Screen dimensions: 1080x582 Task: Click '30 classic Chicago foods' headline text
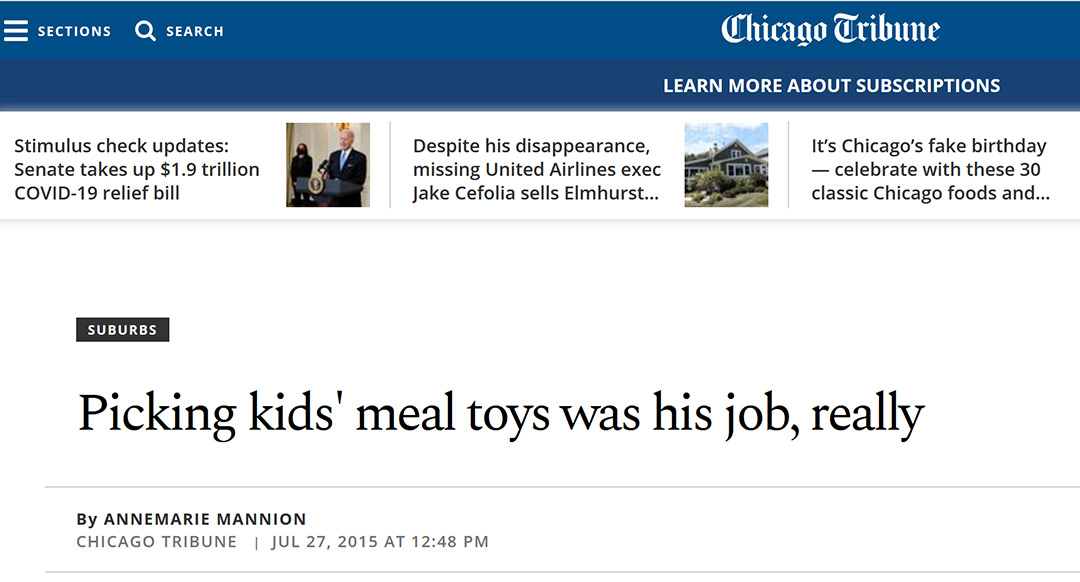[931, 193]
